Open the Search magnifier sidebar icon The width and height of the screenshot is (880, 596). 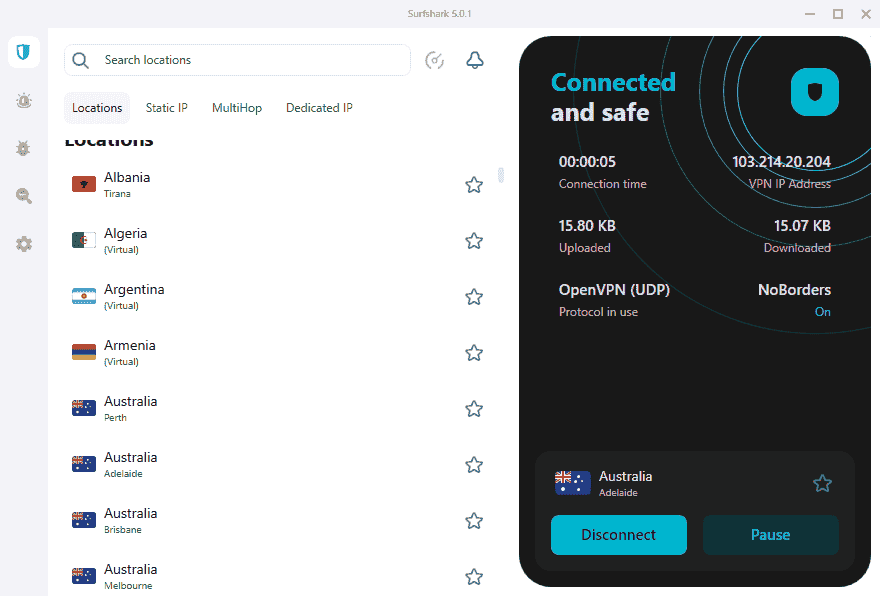click(24, 196)
